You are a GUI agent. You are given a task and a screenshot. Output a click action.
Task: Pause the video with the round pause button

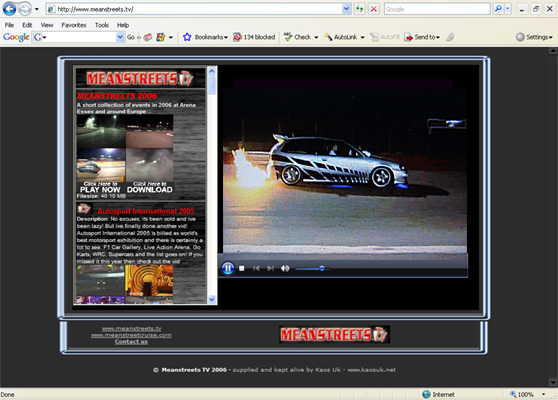coord(228,268)
